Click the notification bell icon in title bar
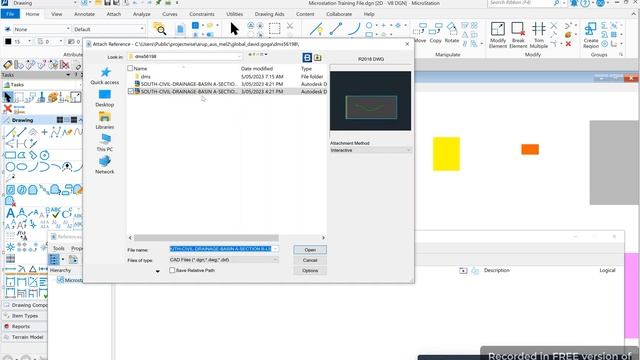Image resolution: width=640 pixels, height=360 pixels. tap(574, 3)
